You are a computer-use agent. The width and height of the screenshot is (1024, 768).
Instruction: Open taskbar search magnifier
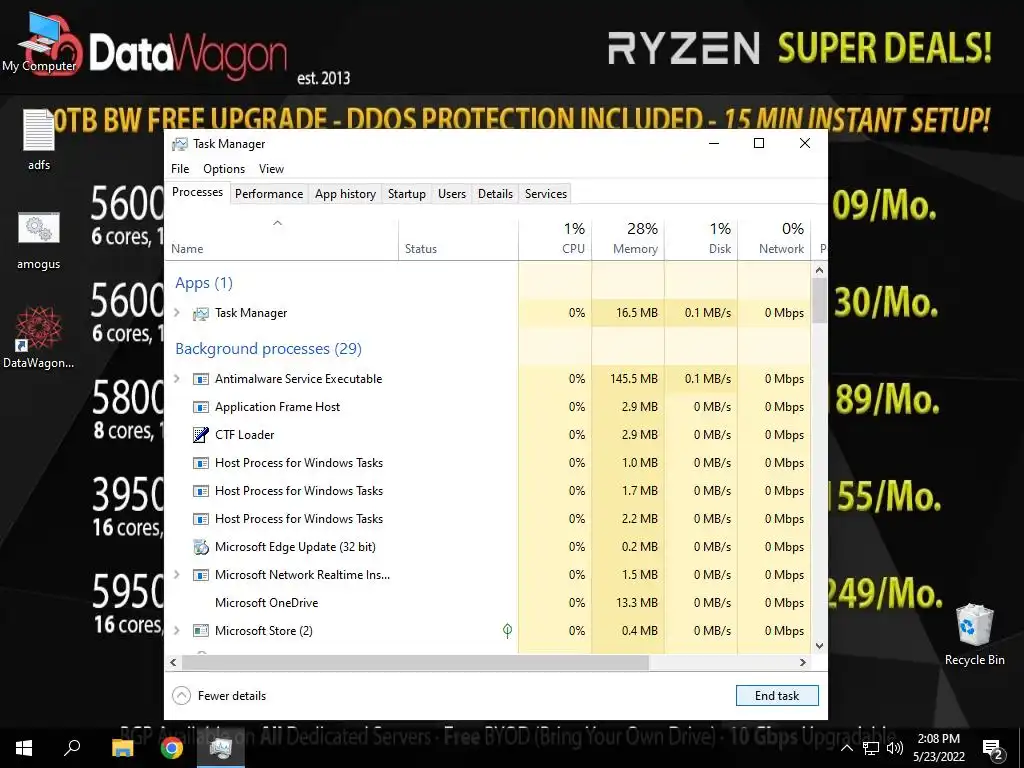coord(72,748)
